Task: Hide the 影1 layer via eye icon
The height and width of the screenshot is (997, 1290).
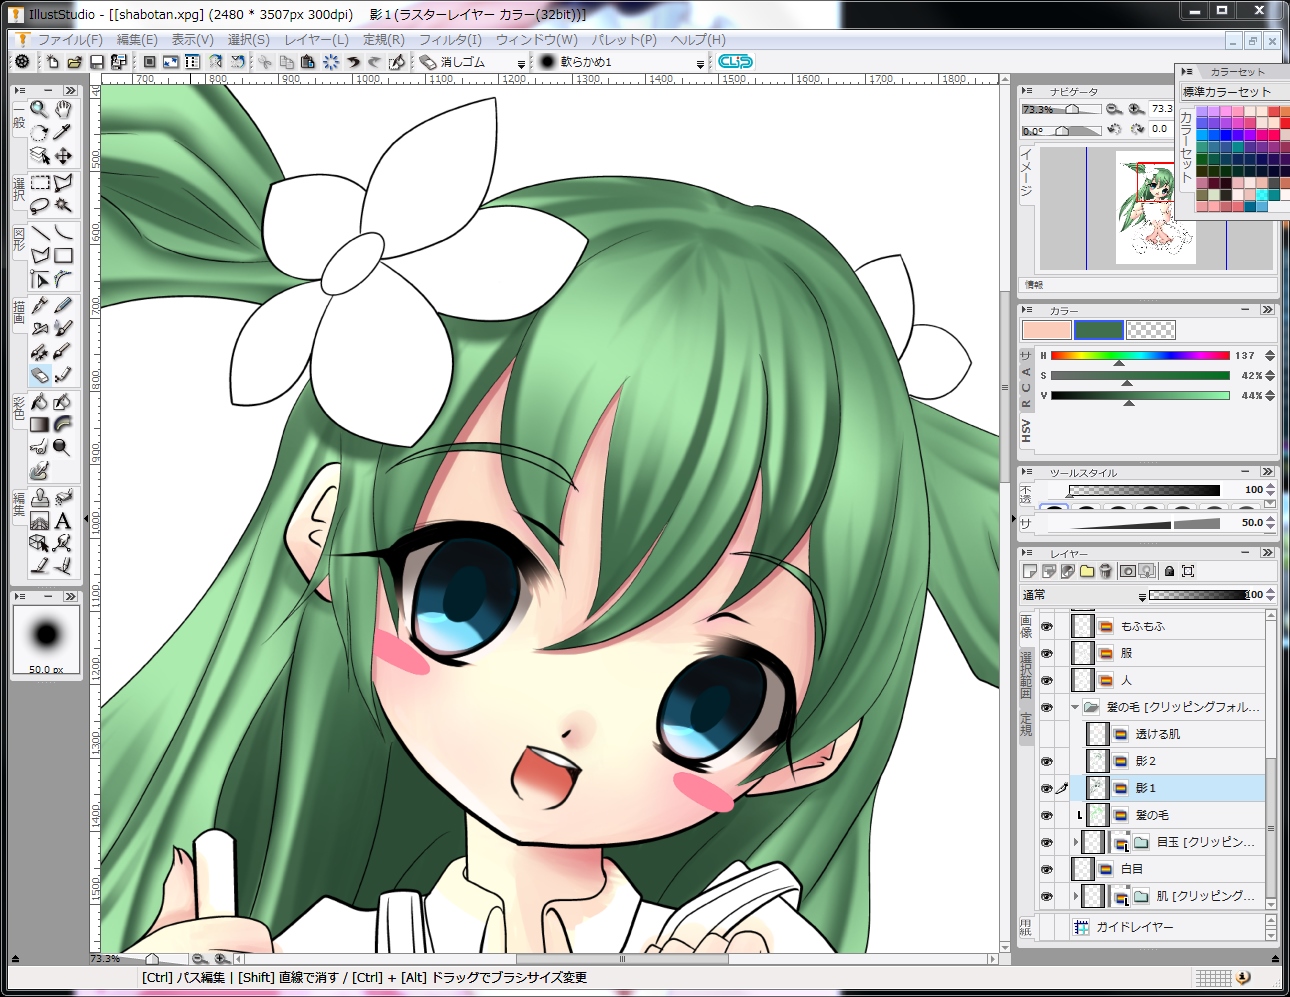Action: tap(1046, 788)
